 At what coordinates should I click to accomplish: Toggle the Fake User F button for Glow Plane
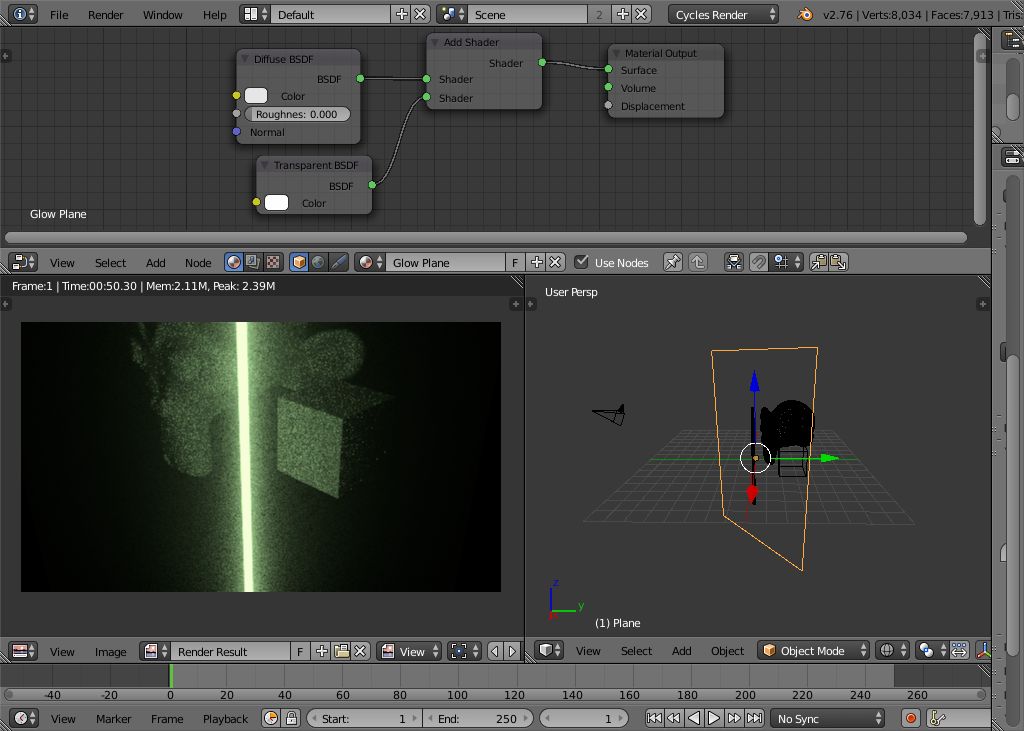point(515,262)
